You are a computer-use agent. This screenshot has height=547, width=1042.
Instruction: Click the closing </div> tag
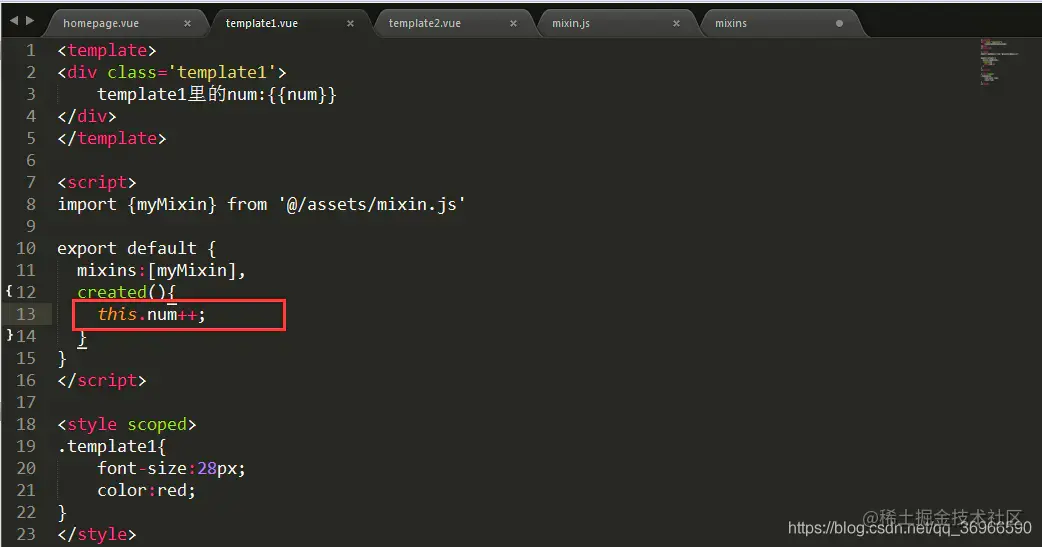87,116
